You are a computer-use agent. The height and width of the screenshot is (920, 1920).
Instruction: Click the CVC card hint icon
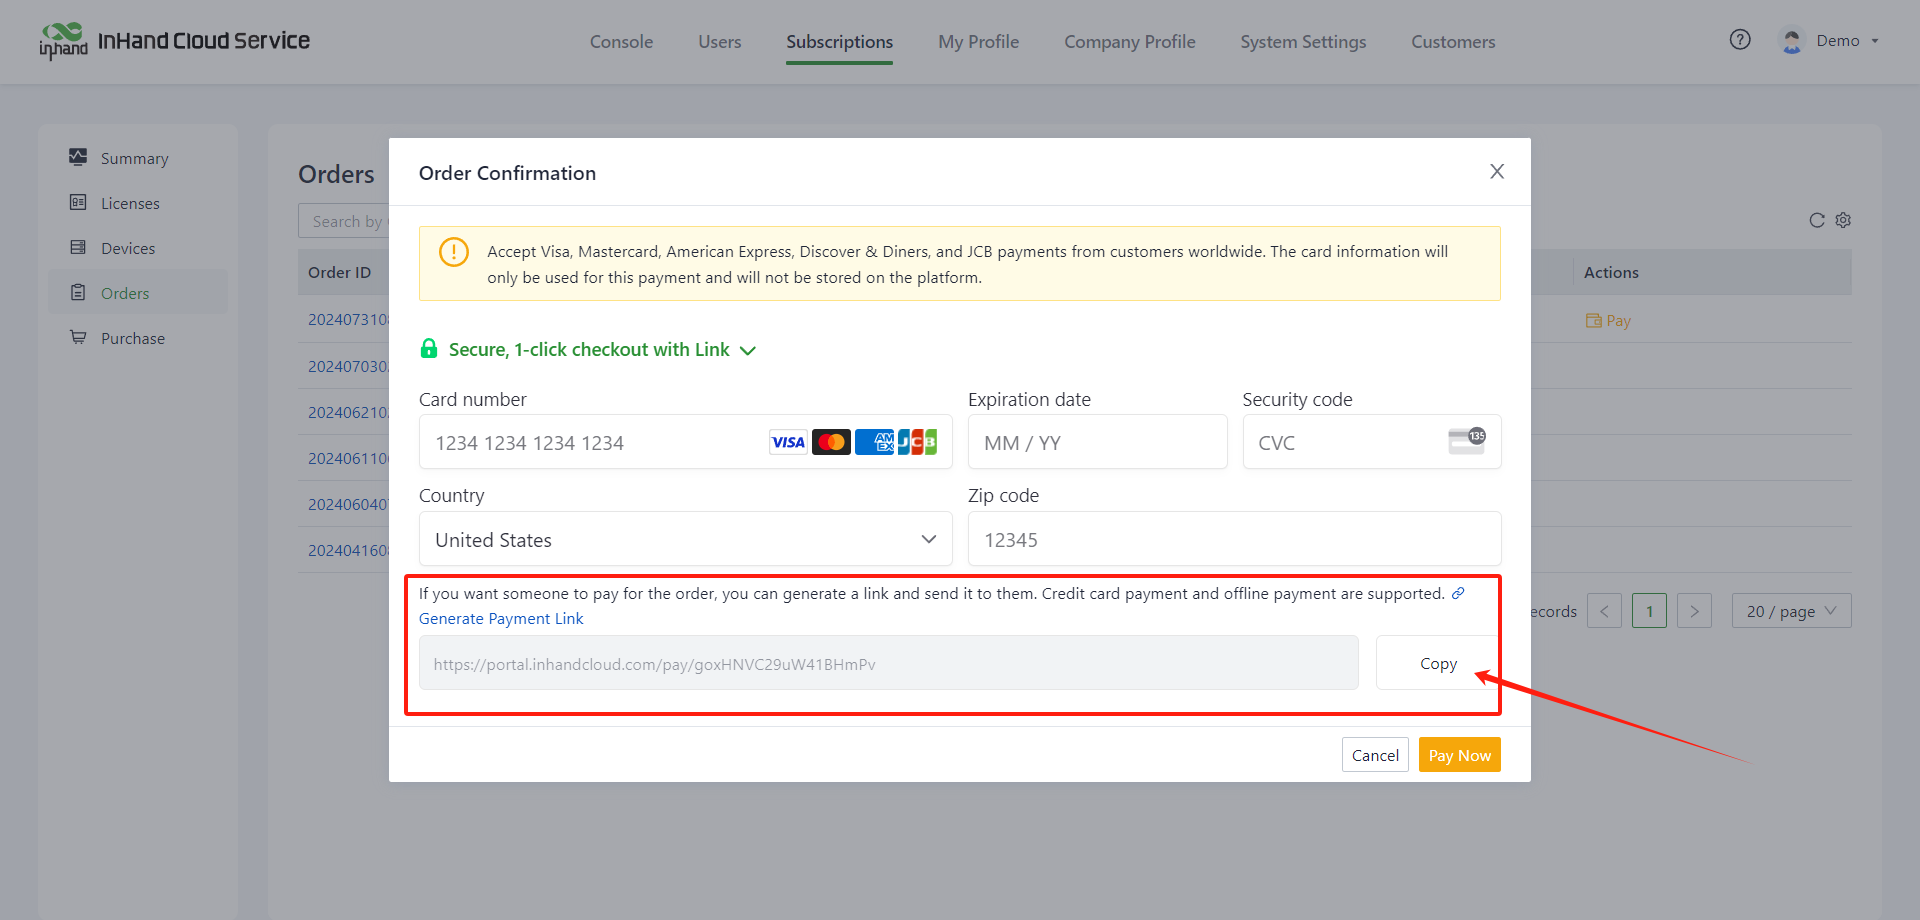coord(1466,441)
